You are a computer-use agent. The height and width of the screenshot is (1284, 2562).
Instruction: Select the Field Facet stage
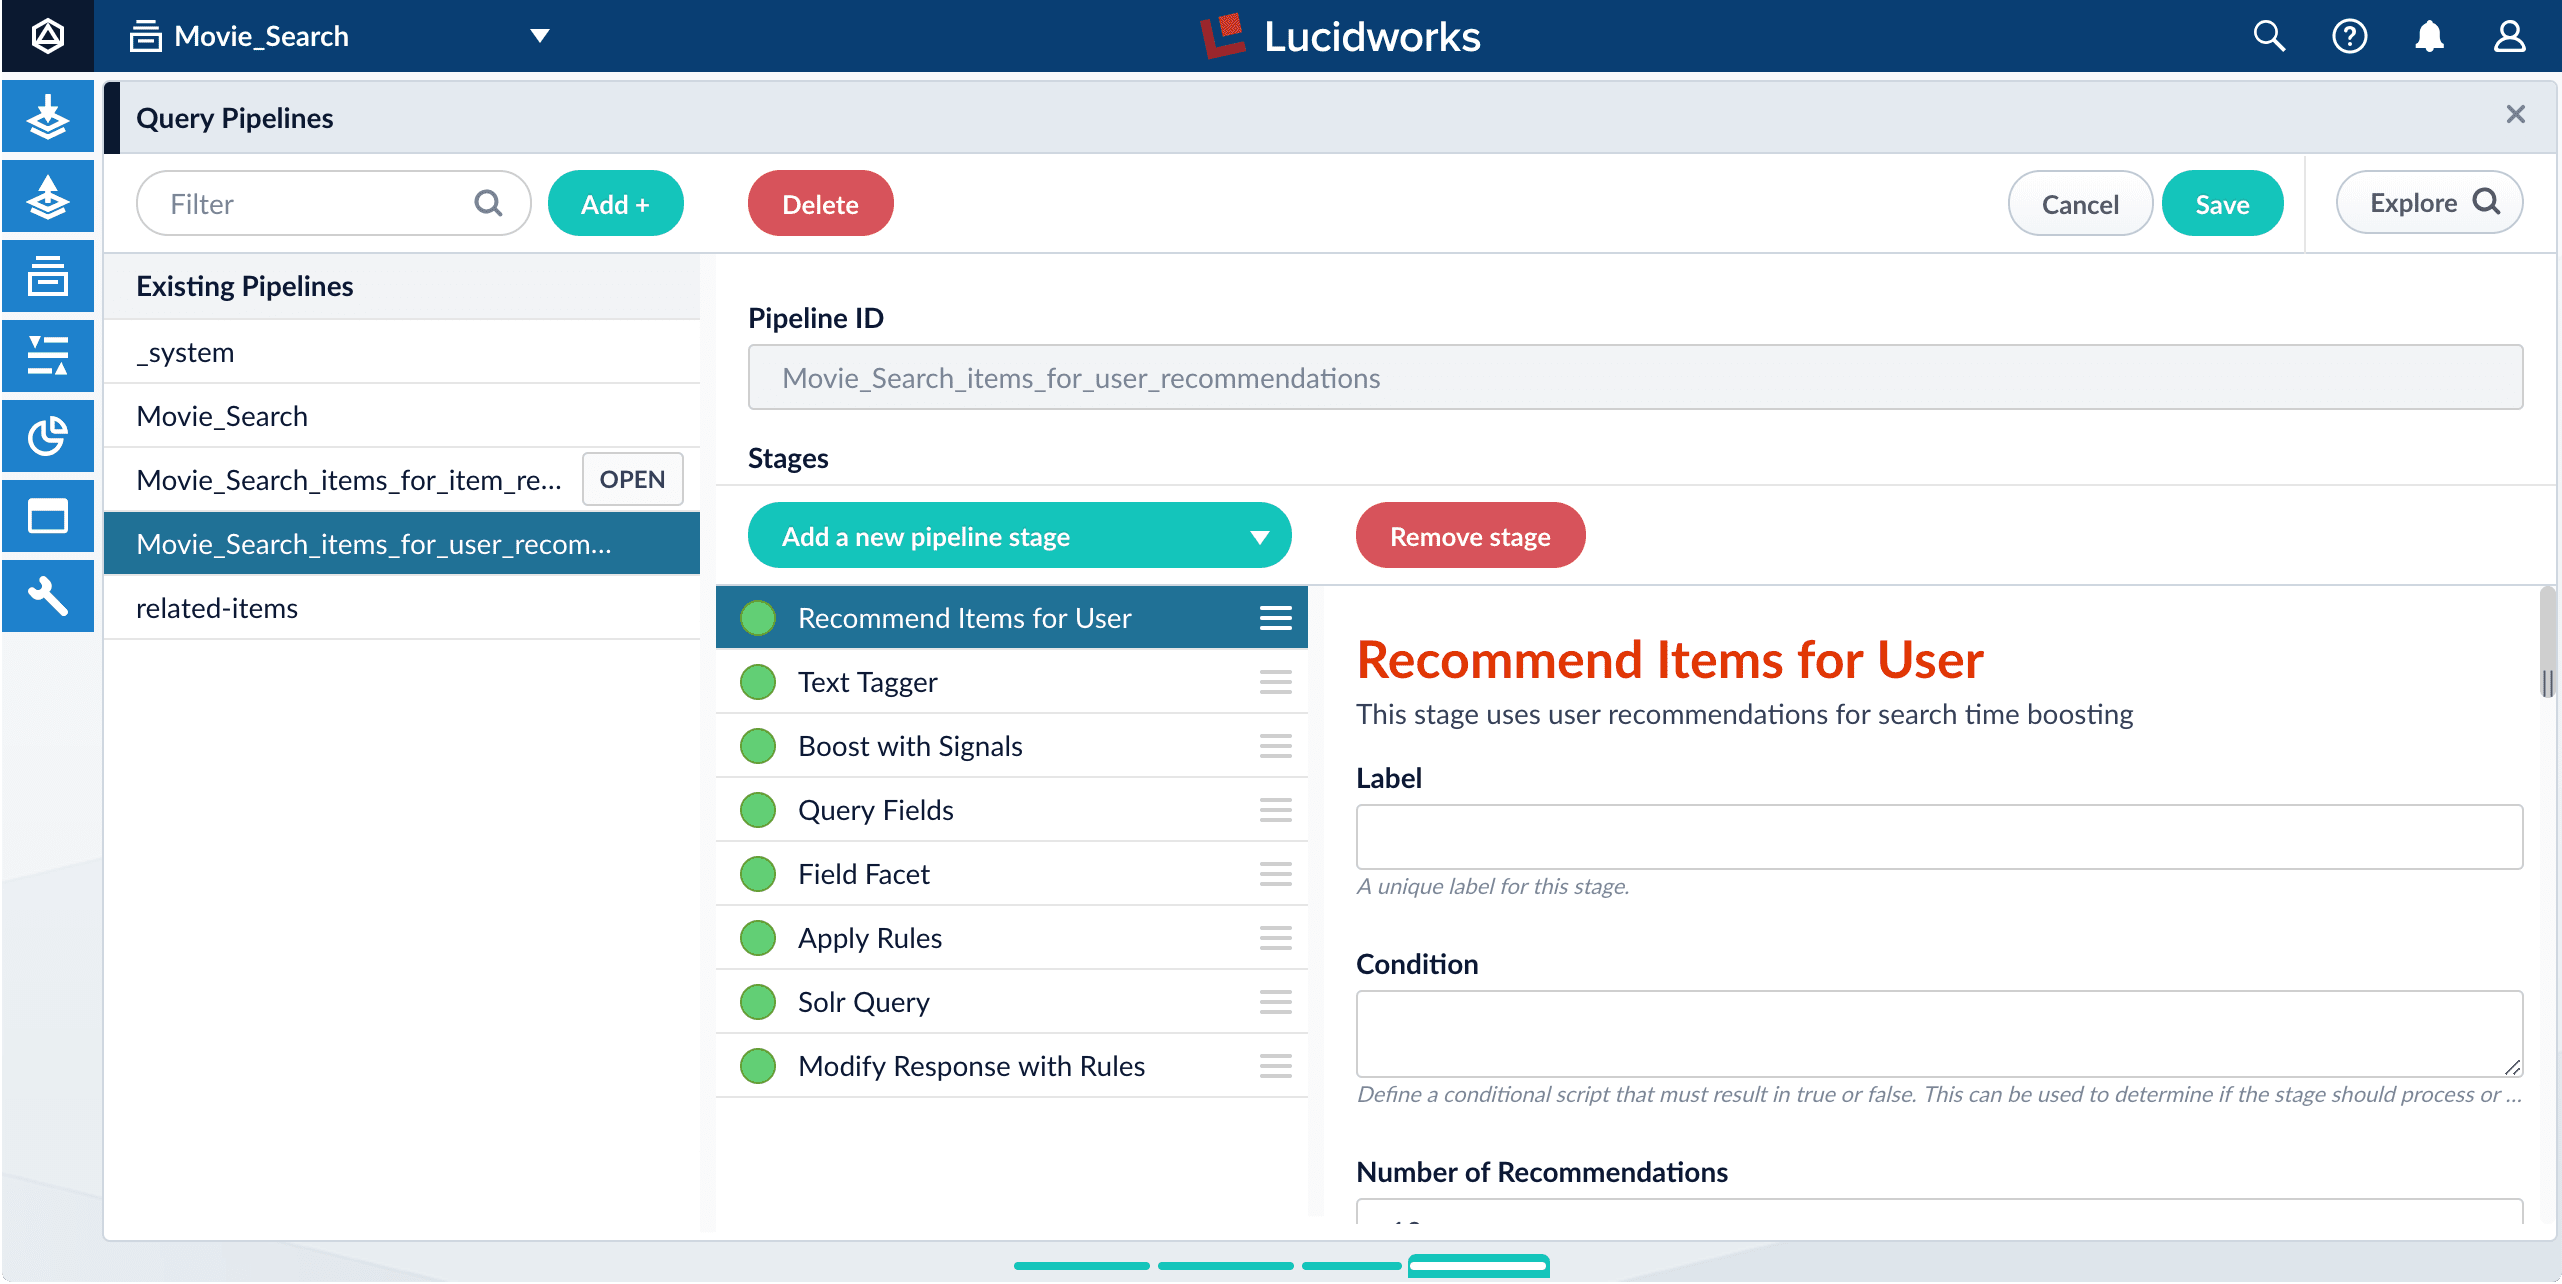[x=1011, y=874]
